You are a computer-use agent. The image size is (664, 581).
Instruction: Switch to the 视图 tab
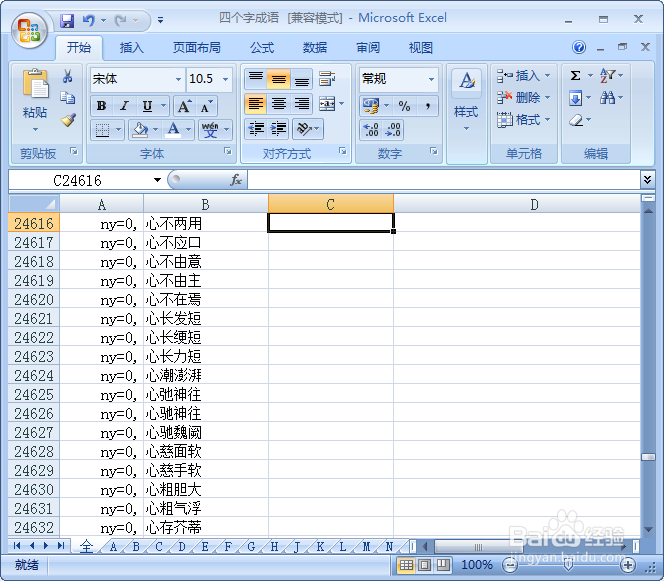pyautogui.click(x=421, y=47)
